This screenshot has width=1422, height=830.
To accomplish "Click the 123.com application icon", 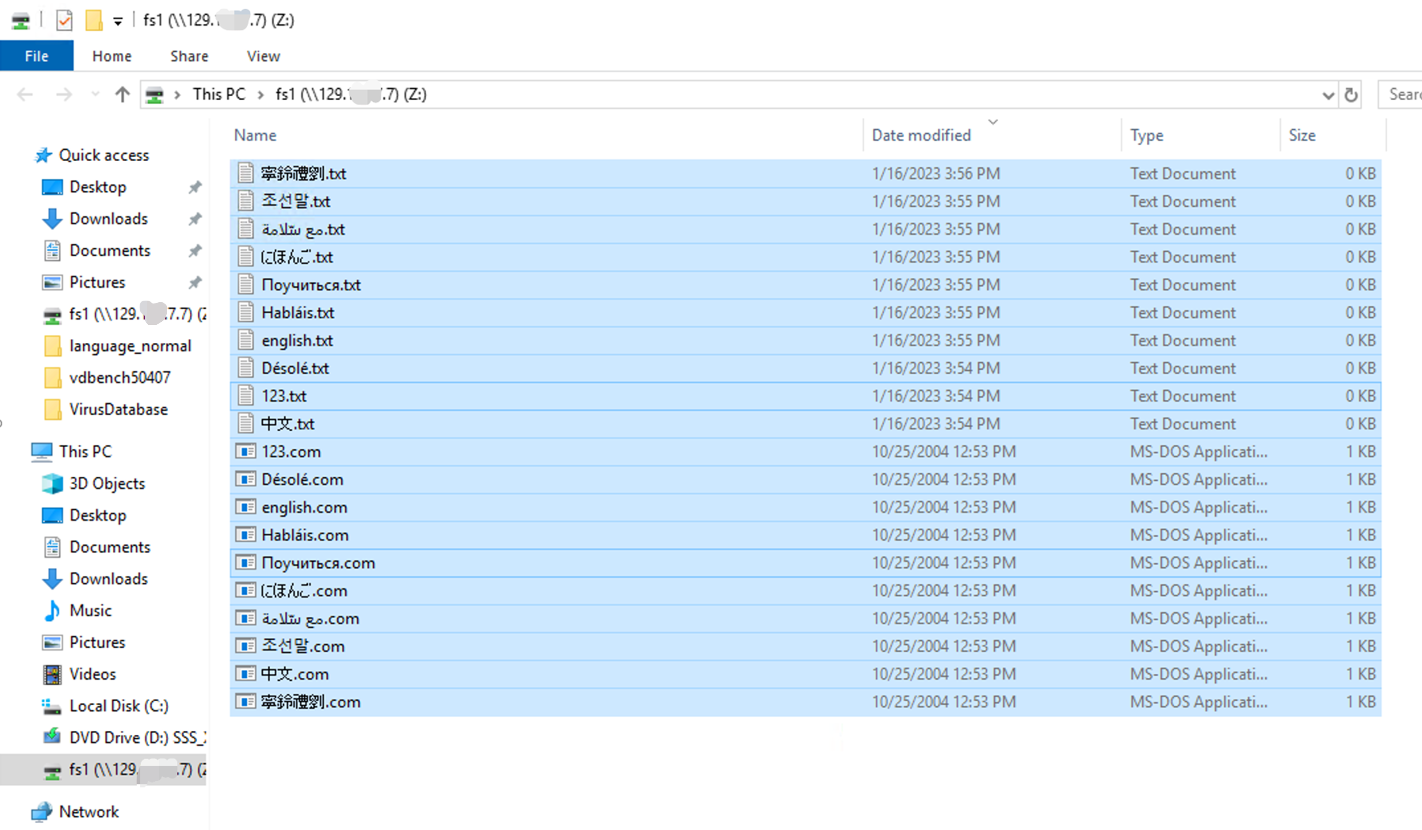I will (x=246, y=451).
